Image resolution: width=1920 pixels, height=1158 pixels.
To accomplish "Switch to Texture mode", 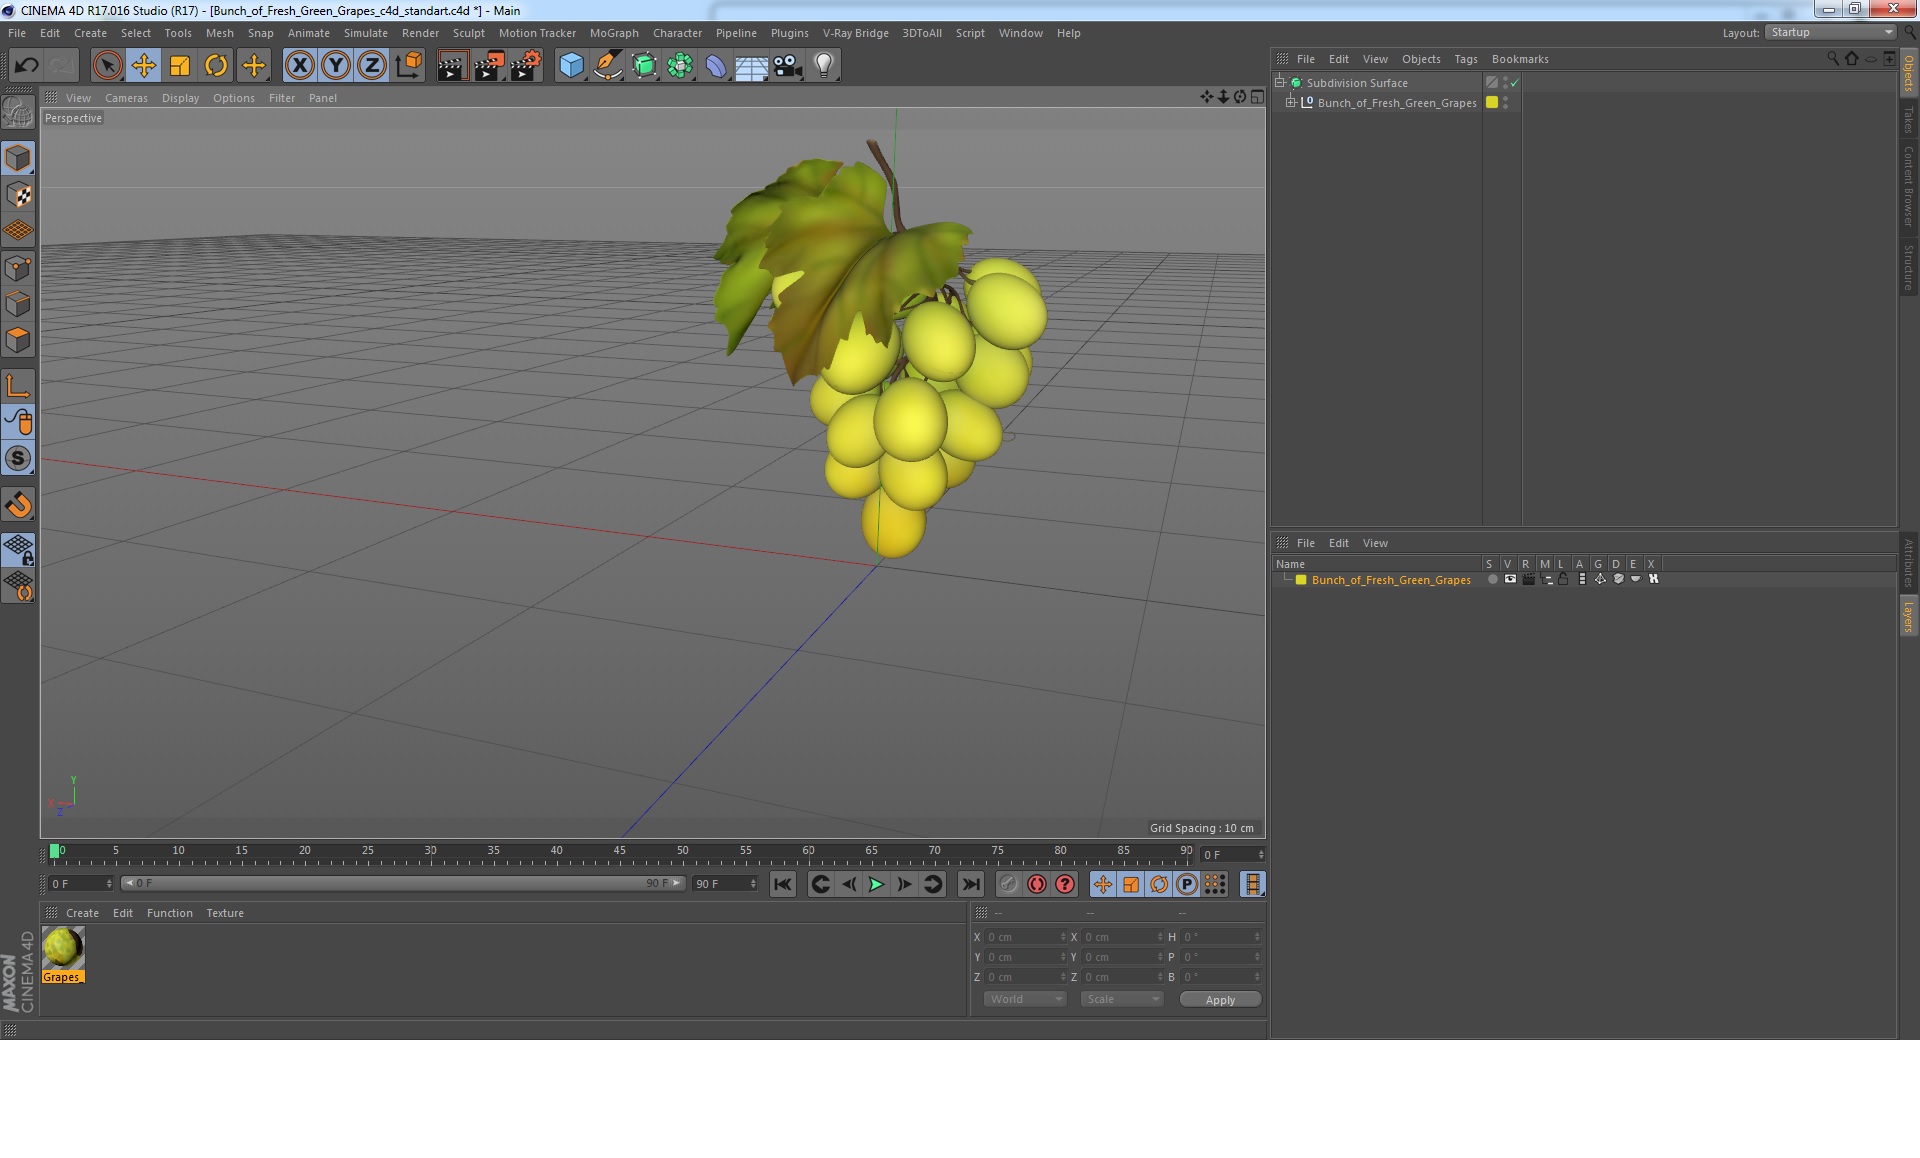I will click(x=18, y=195).
